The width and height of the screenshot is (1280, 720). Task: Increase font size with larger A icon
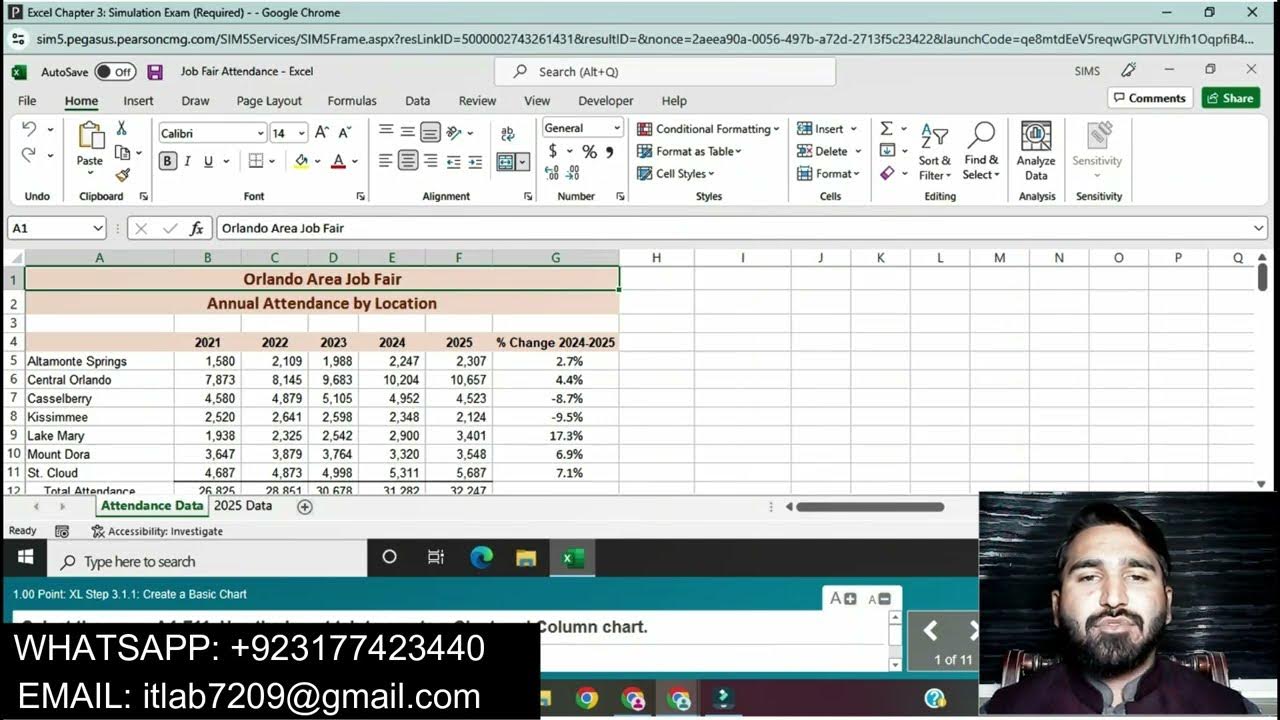click(x=322, y=132)
